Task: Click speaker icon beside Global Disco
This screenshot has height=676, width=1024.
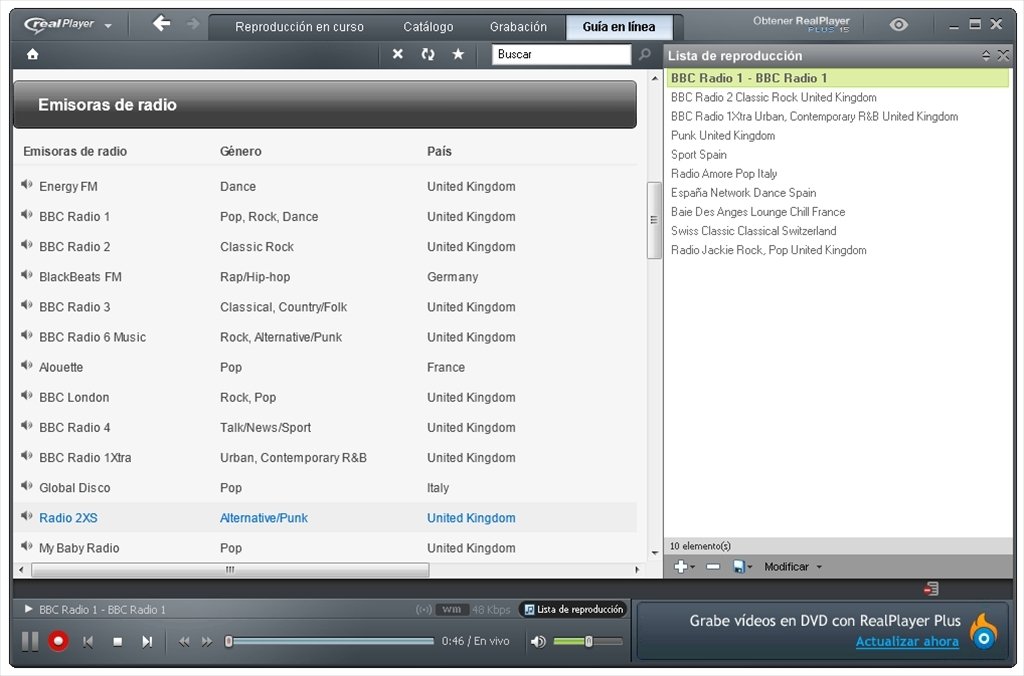Action: [x=27, y=486]
